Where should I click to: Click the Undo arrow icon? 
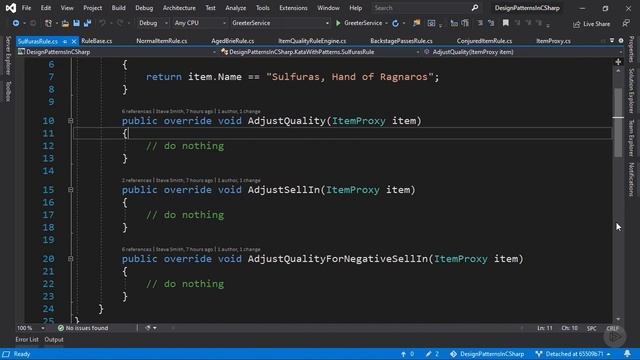(x=102, y=23)
